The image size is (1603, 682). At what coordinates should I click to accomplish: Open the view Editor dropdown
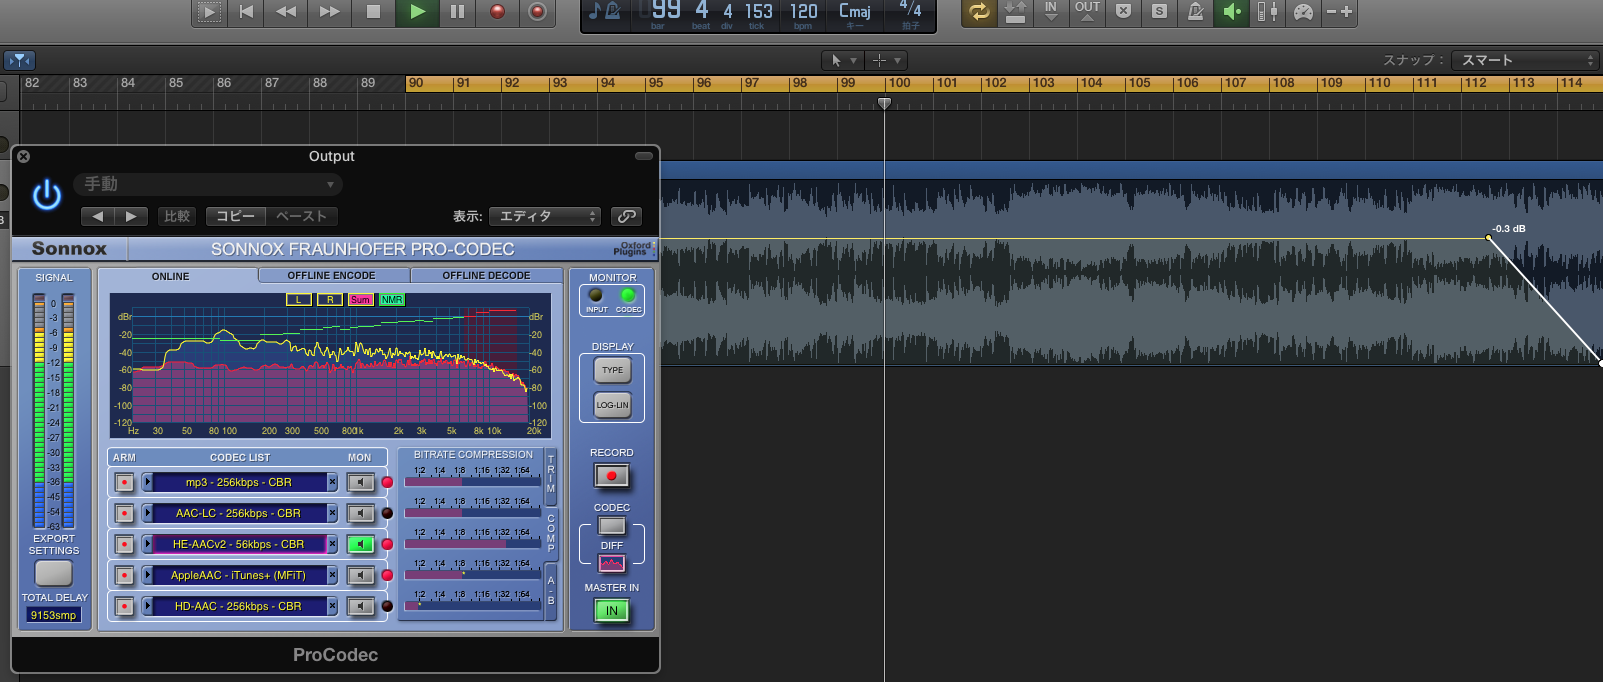545,216
